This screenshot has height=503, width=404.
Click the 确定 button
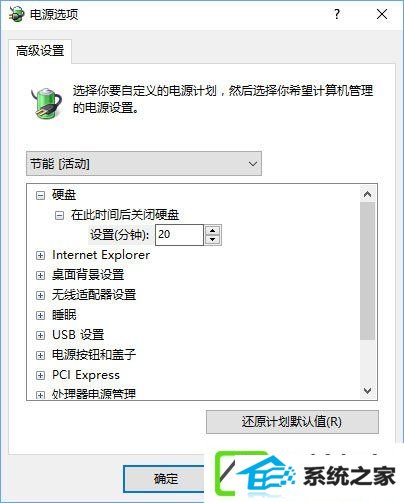[166, 479]
